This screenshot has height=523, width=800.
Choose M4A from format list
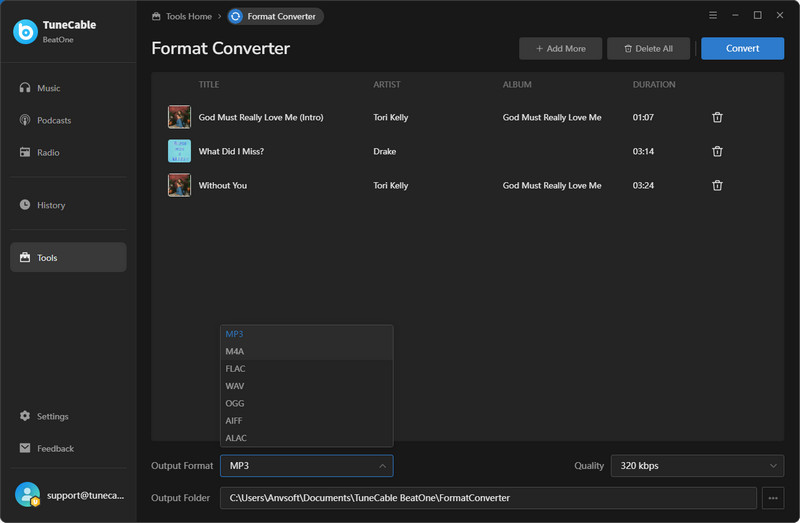306,352
